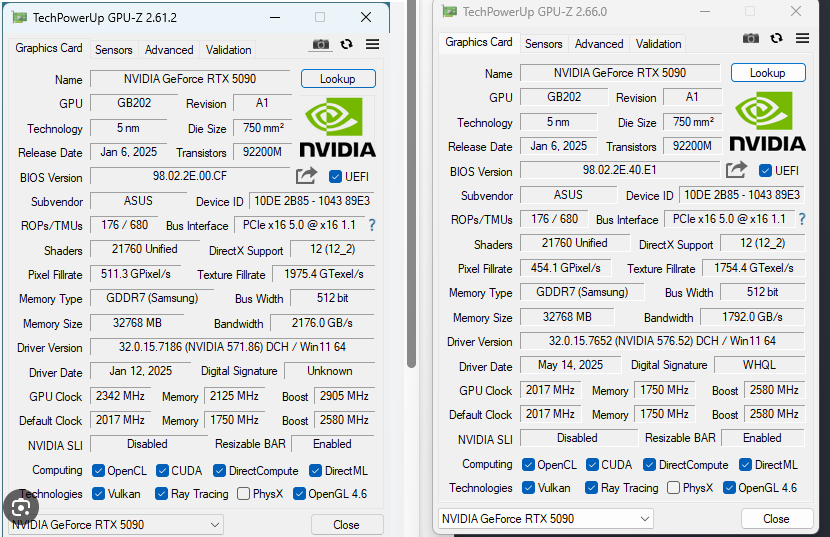Toggle CUDA checkbox in GPU-Z 2.66.0

(592, 464)
